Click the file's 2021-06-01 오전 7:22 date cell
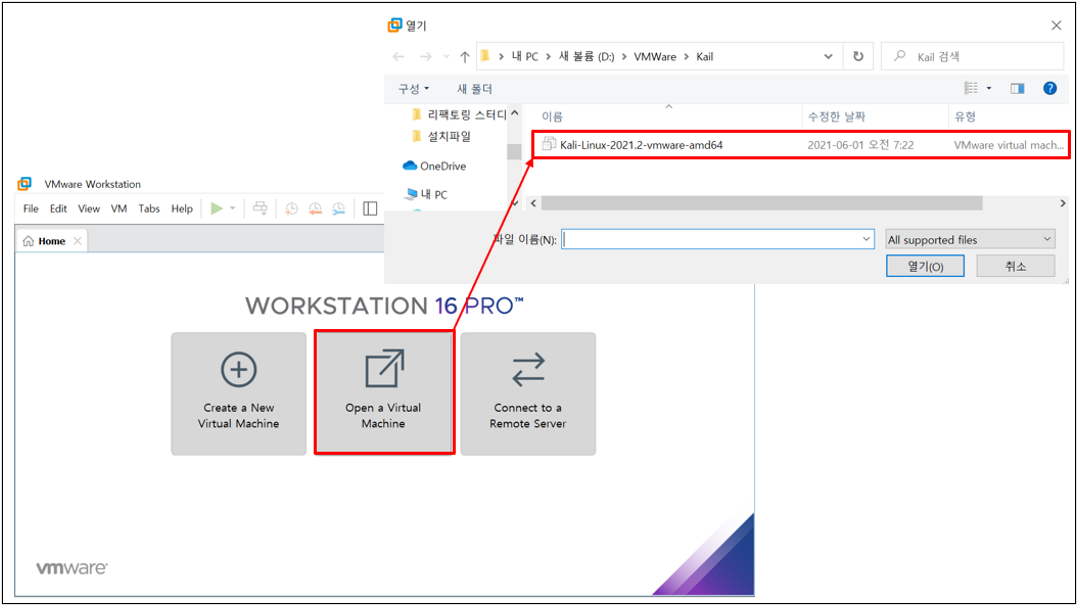 point(860,145)
